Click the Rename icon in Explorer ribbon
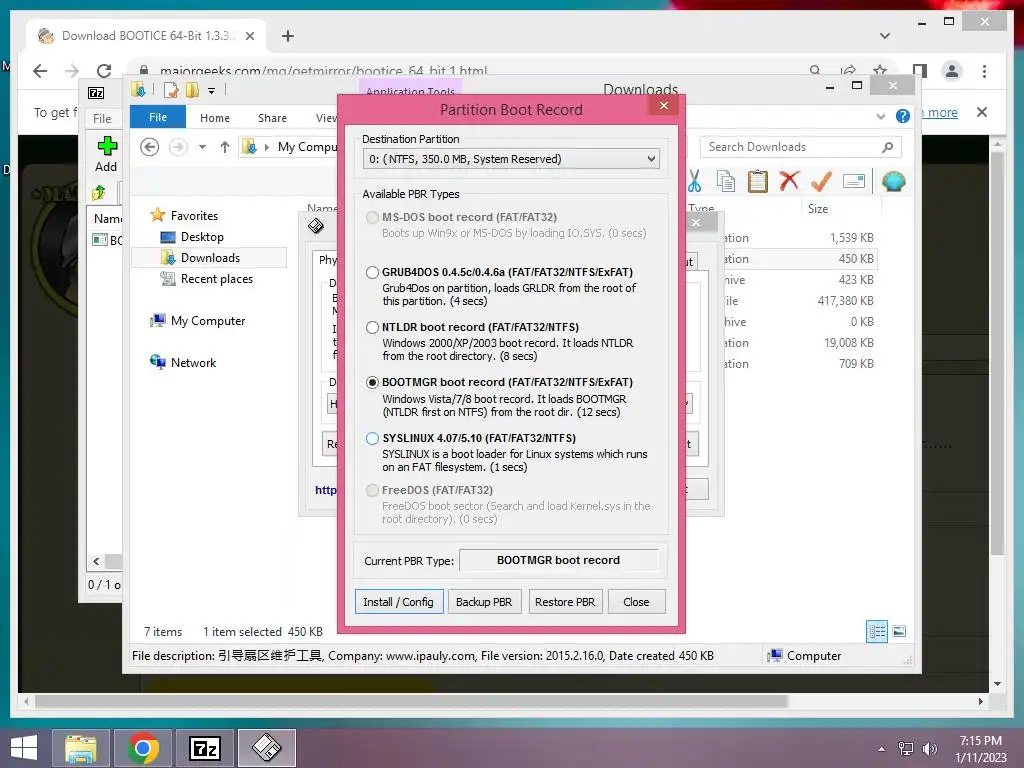Screen dimensions: 1024x768 pyautogui.click(x=854, y=181)
